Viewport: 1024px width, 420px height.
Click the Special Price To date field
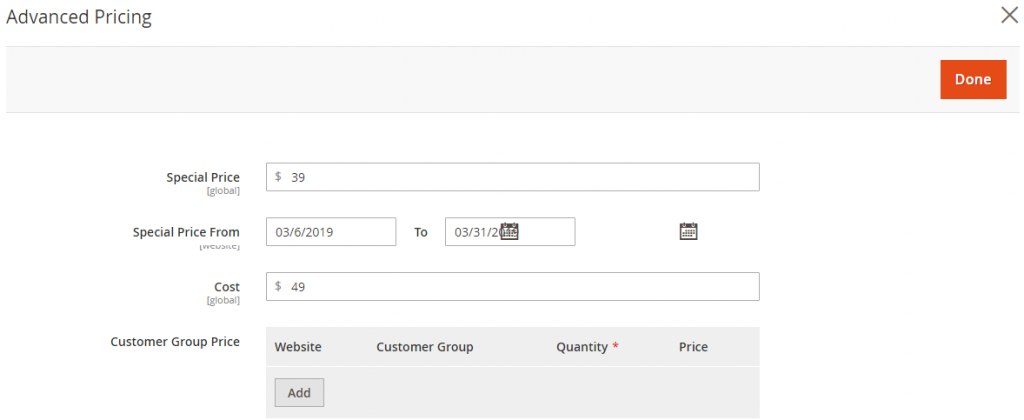click(510, 232)
